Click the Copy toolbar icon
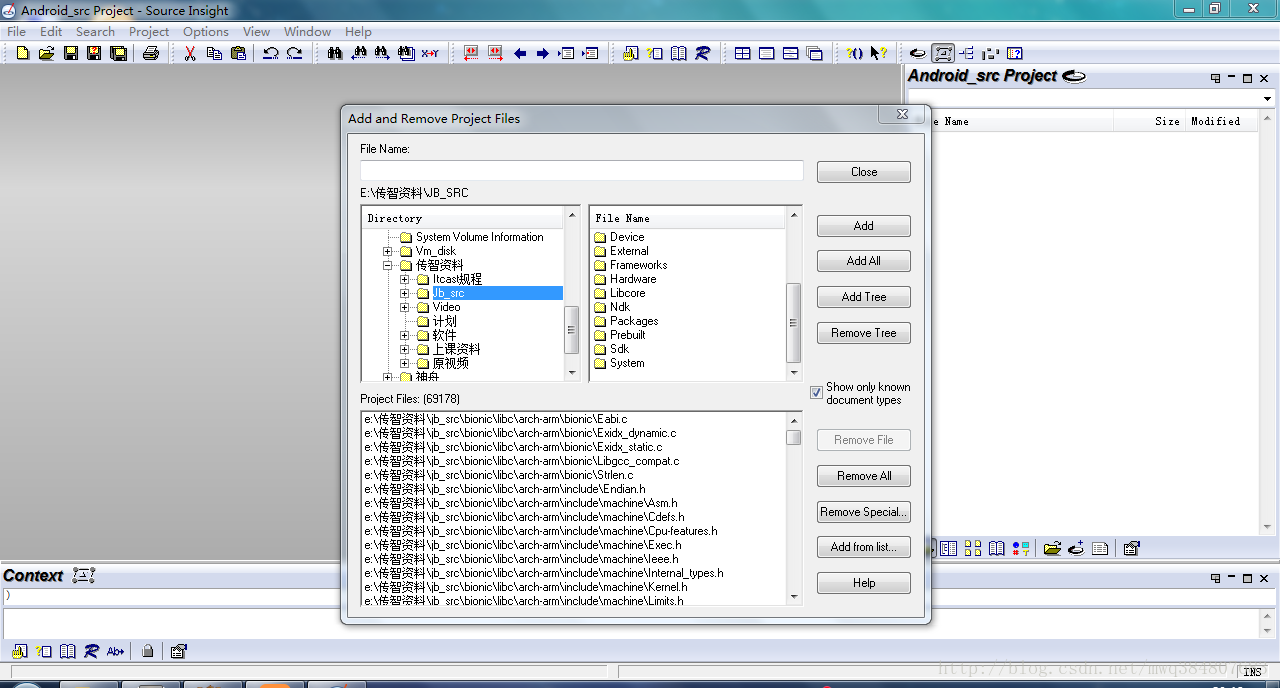This screenshot has height=688, width=1280. (214, 53)
